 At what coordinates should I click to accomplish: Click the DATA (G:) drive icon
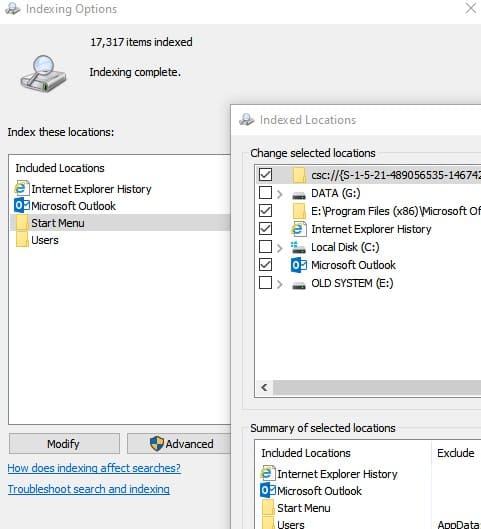(x=299, y=195)
